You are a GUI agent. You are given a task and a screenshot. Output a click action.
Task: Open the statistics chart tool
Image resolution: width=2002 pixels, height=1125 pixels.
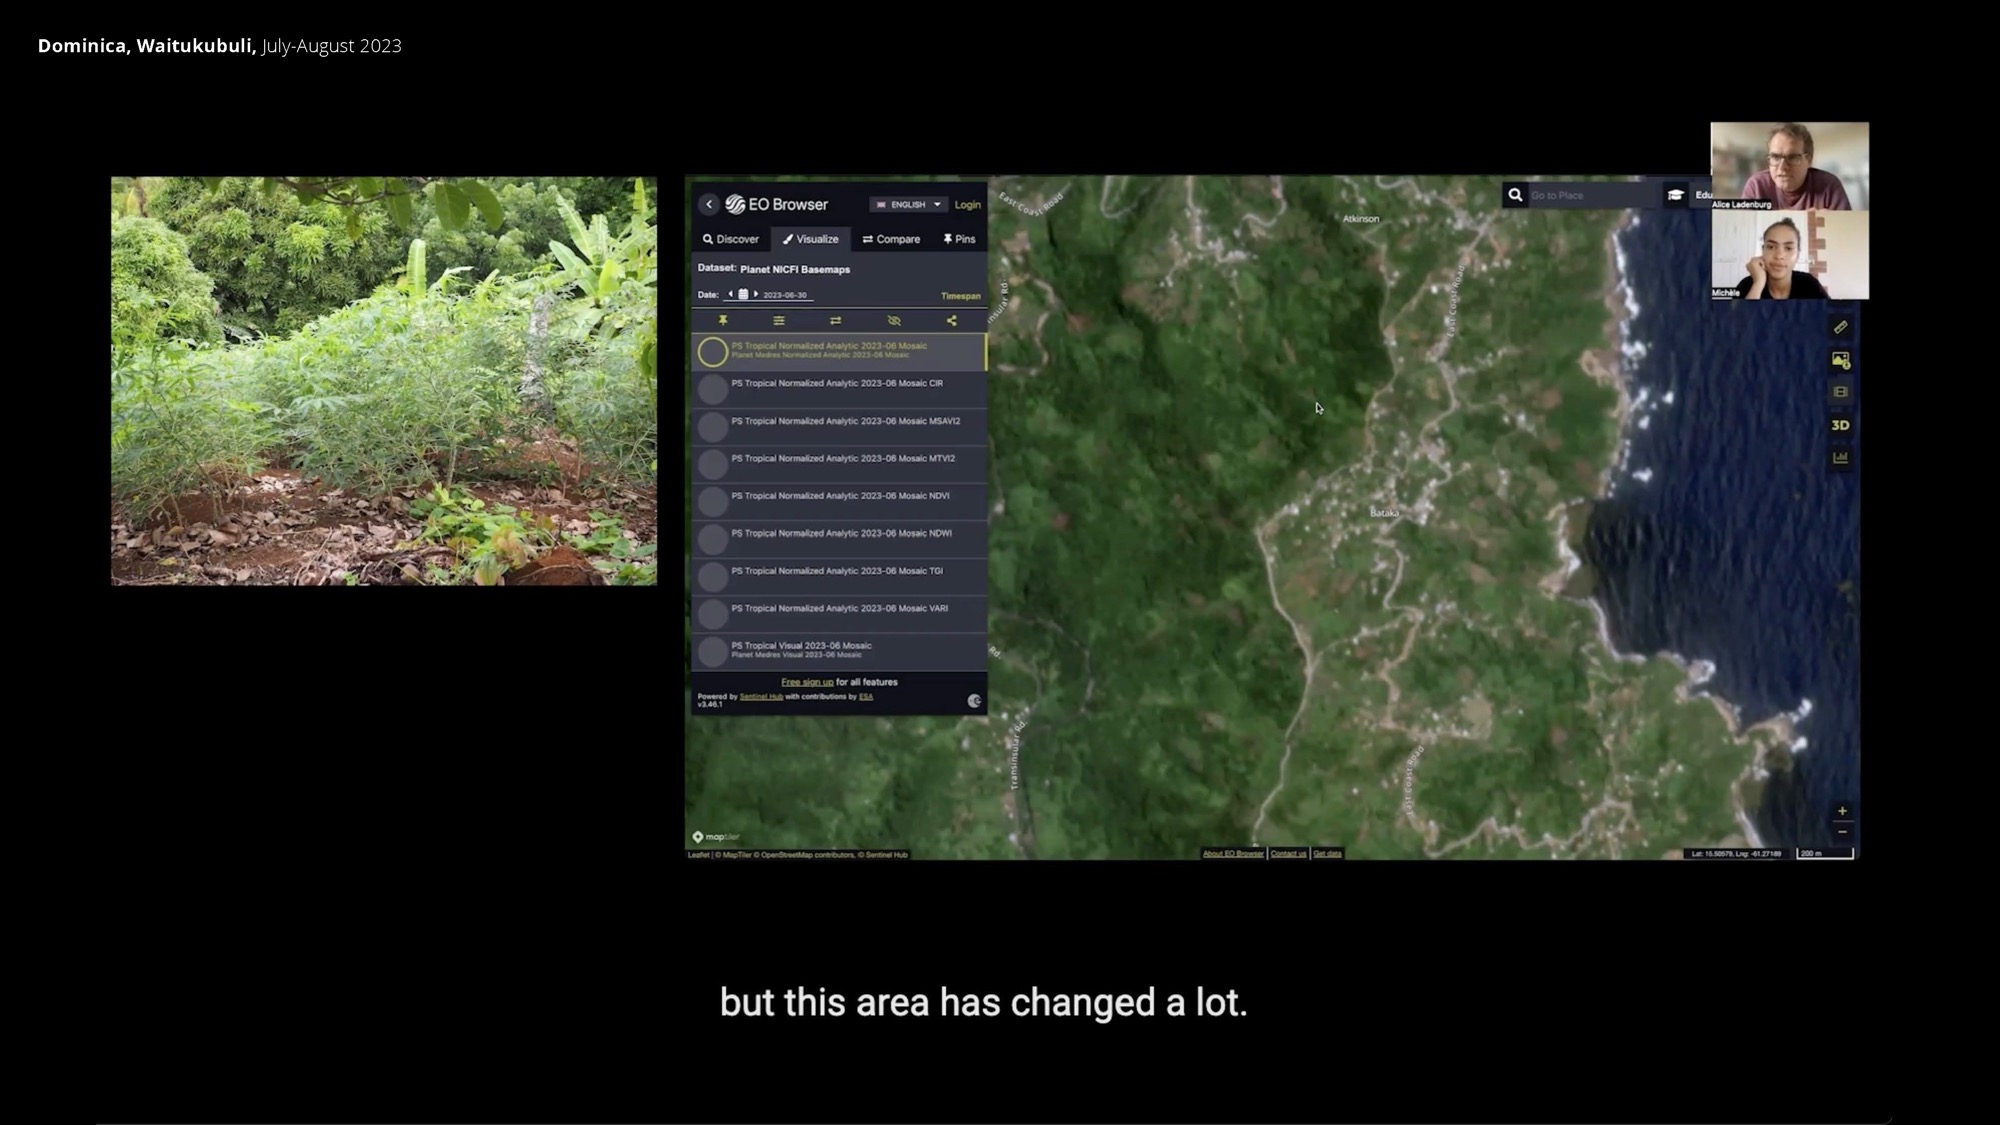coord(1840,458)
